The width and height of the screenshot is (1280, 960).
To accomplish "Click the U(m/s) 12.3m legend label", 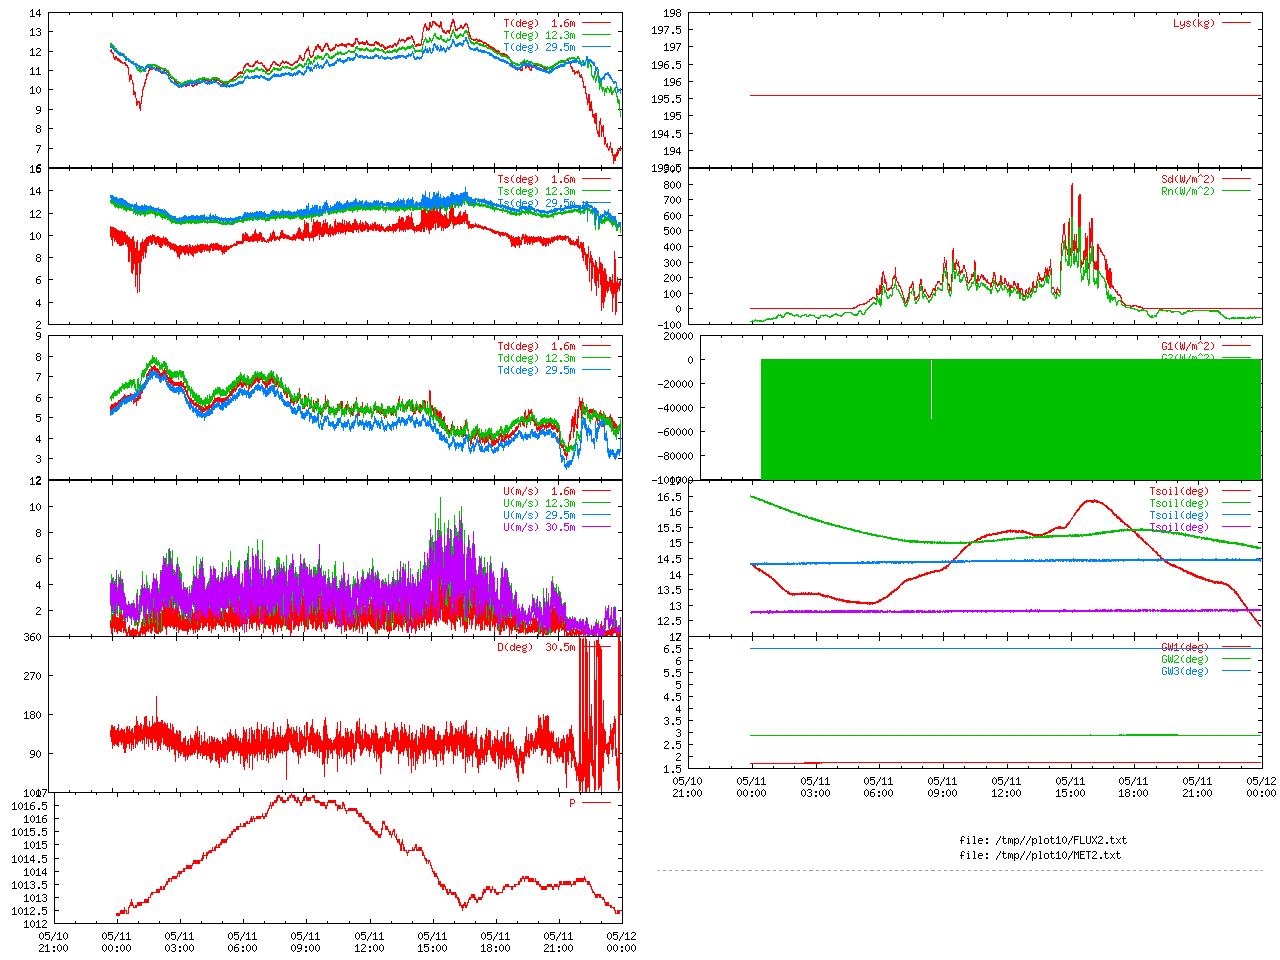I will pos(539,503).
